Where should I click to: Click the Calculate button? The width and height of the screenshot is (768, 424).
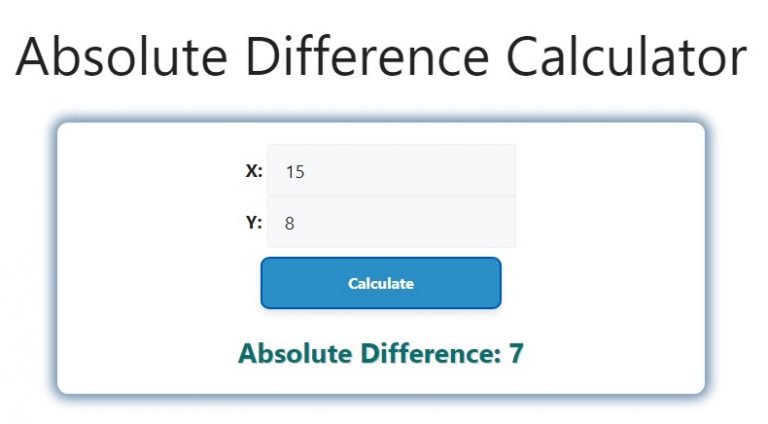[x=380, y=283]
